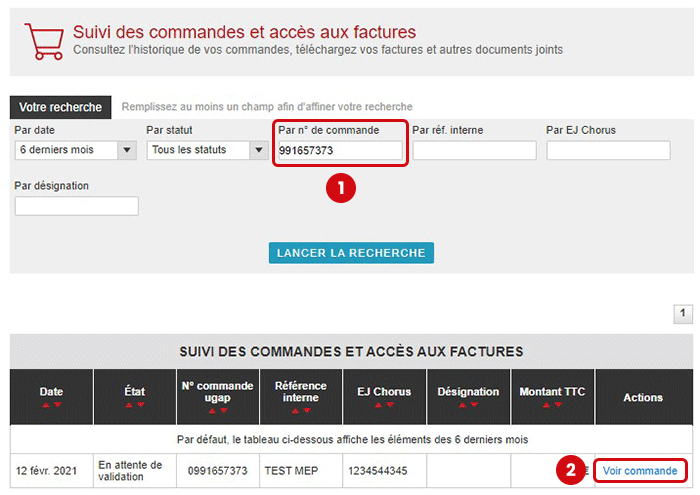This screenshot has height=495, width=700.
Task: Go to results page 1
Action: (685, 314)
